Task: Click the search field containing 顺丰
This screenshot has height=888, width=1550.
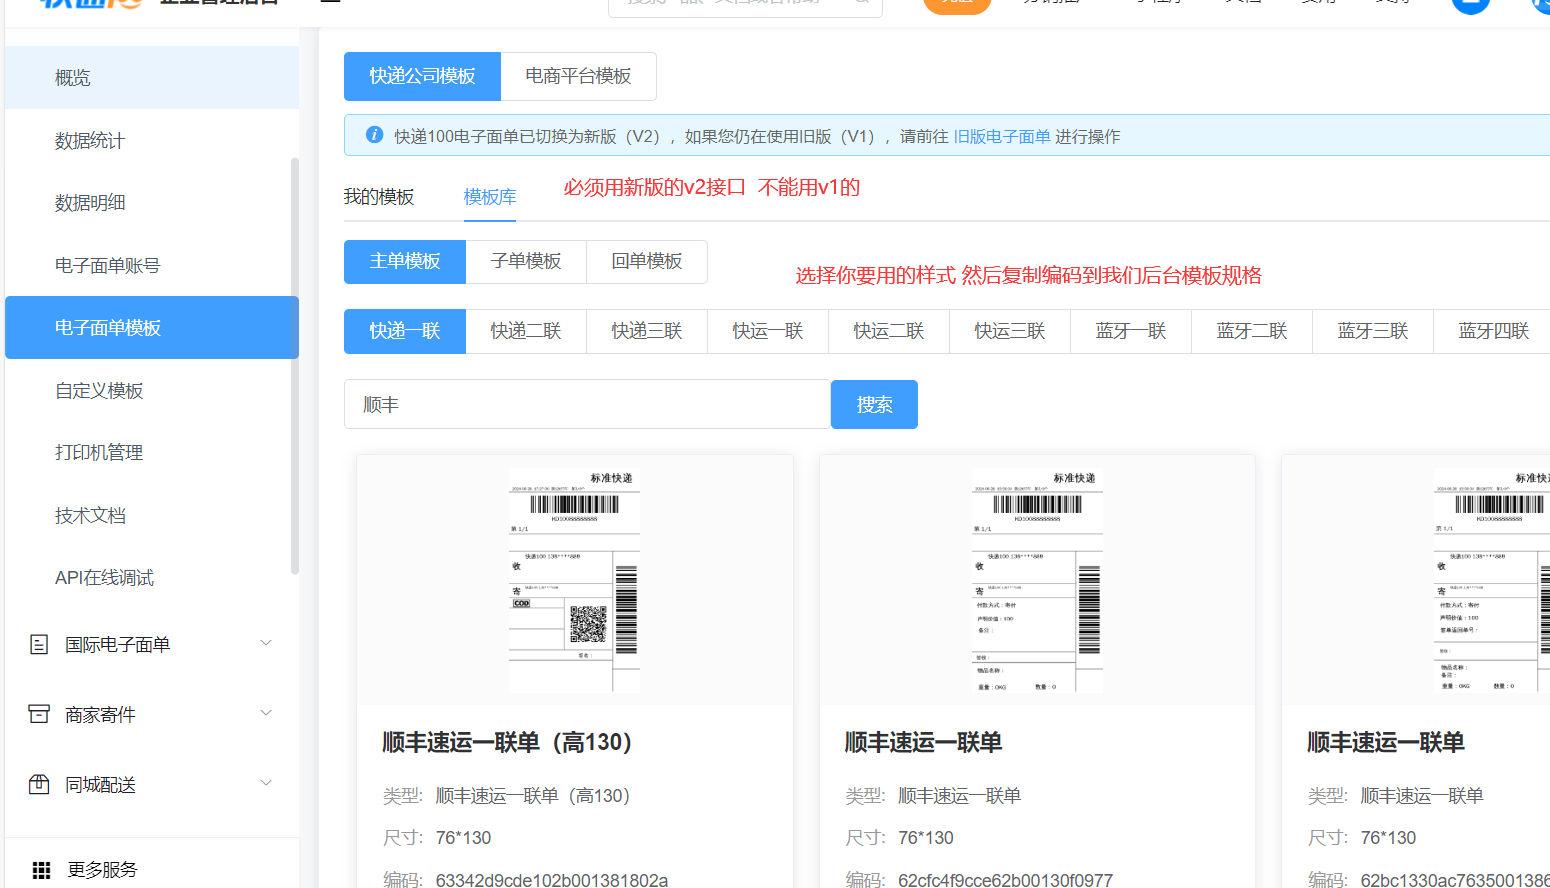Action: (x=587, y=404)
